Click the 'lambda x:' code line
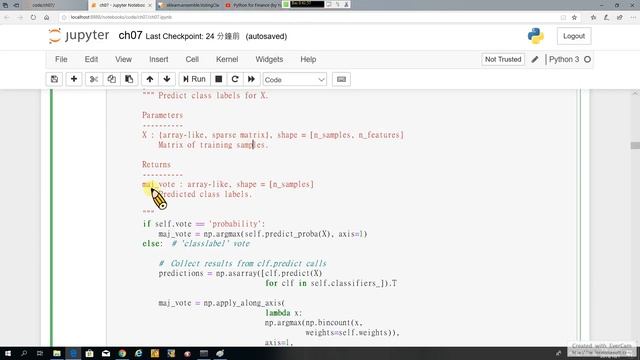This screenshot has height=360, width=640. pos(284,313)
